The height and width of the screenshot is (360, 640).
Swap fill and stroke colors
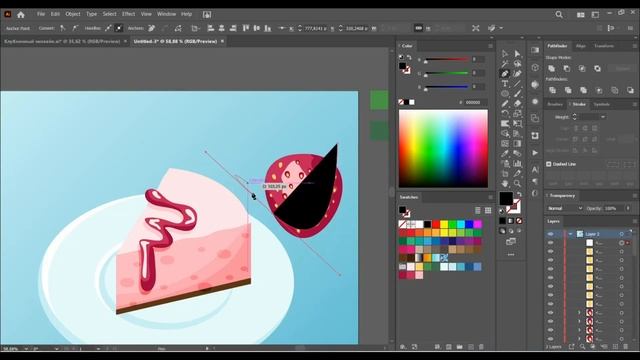[519, 195]
